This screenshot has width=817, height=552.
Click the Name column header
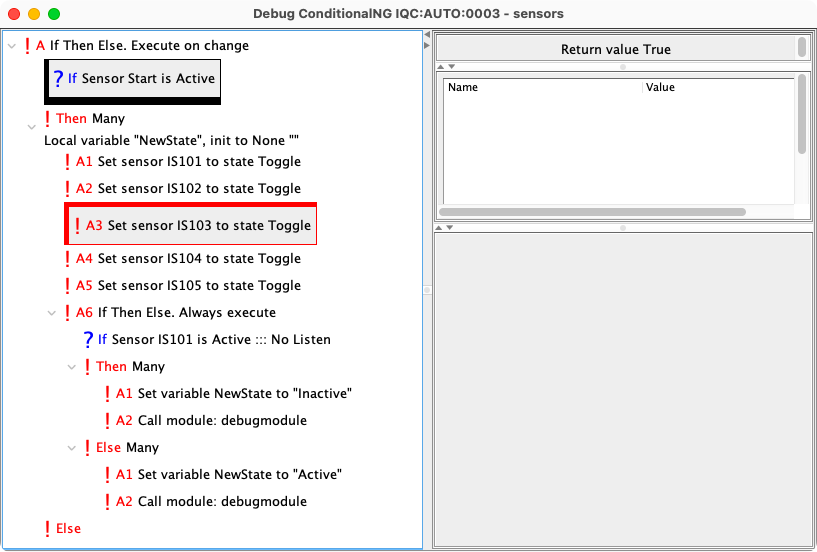[541, 87]
